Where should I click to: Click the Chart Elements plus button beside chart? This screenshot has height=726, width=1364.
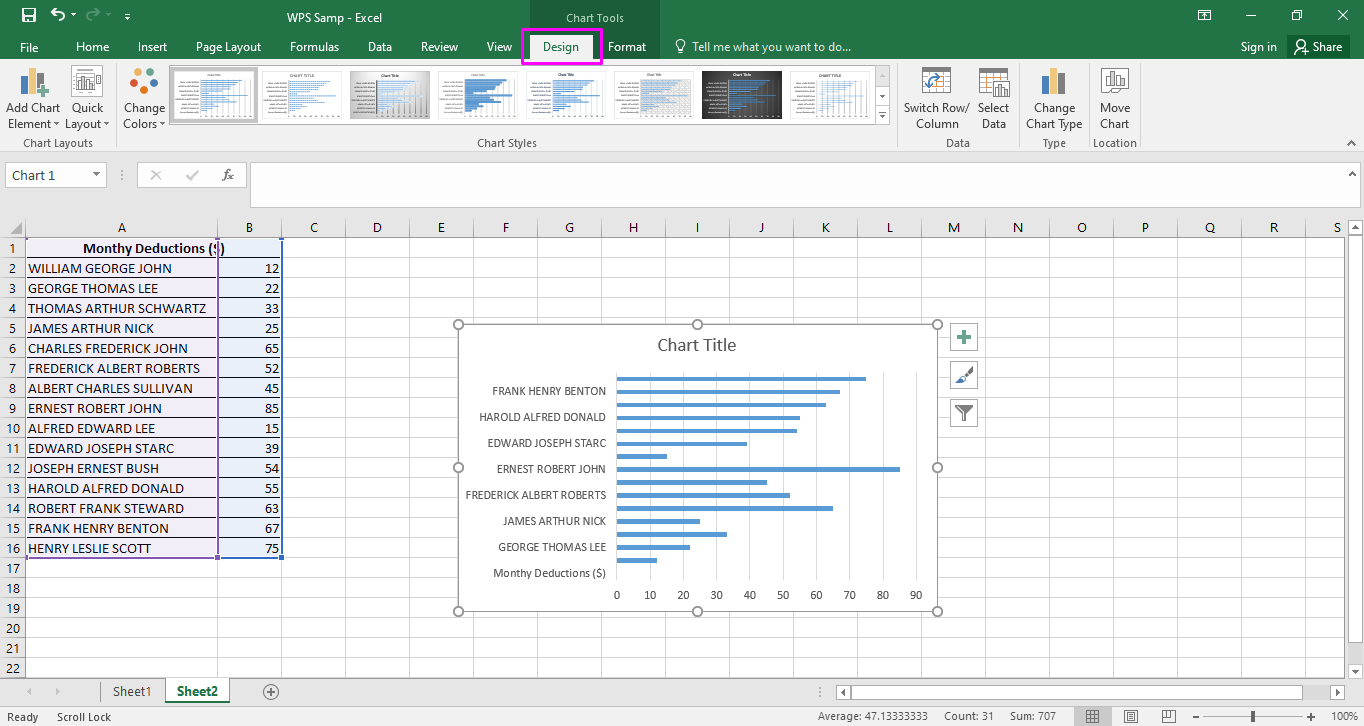tap(963, 337)
